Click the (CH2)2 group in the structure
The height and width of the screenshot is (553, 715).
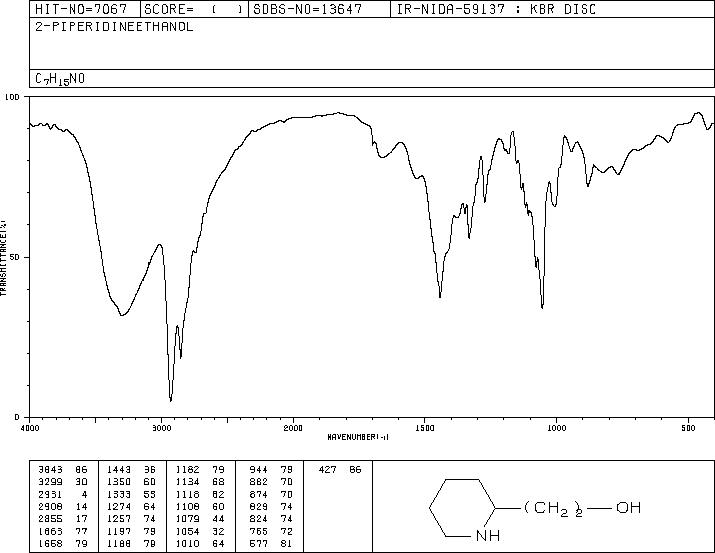[x=552, y=508]
